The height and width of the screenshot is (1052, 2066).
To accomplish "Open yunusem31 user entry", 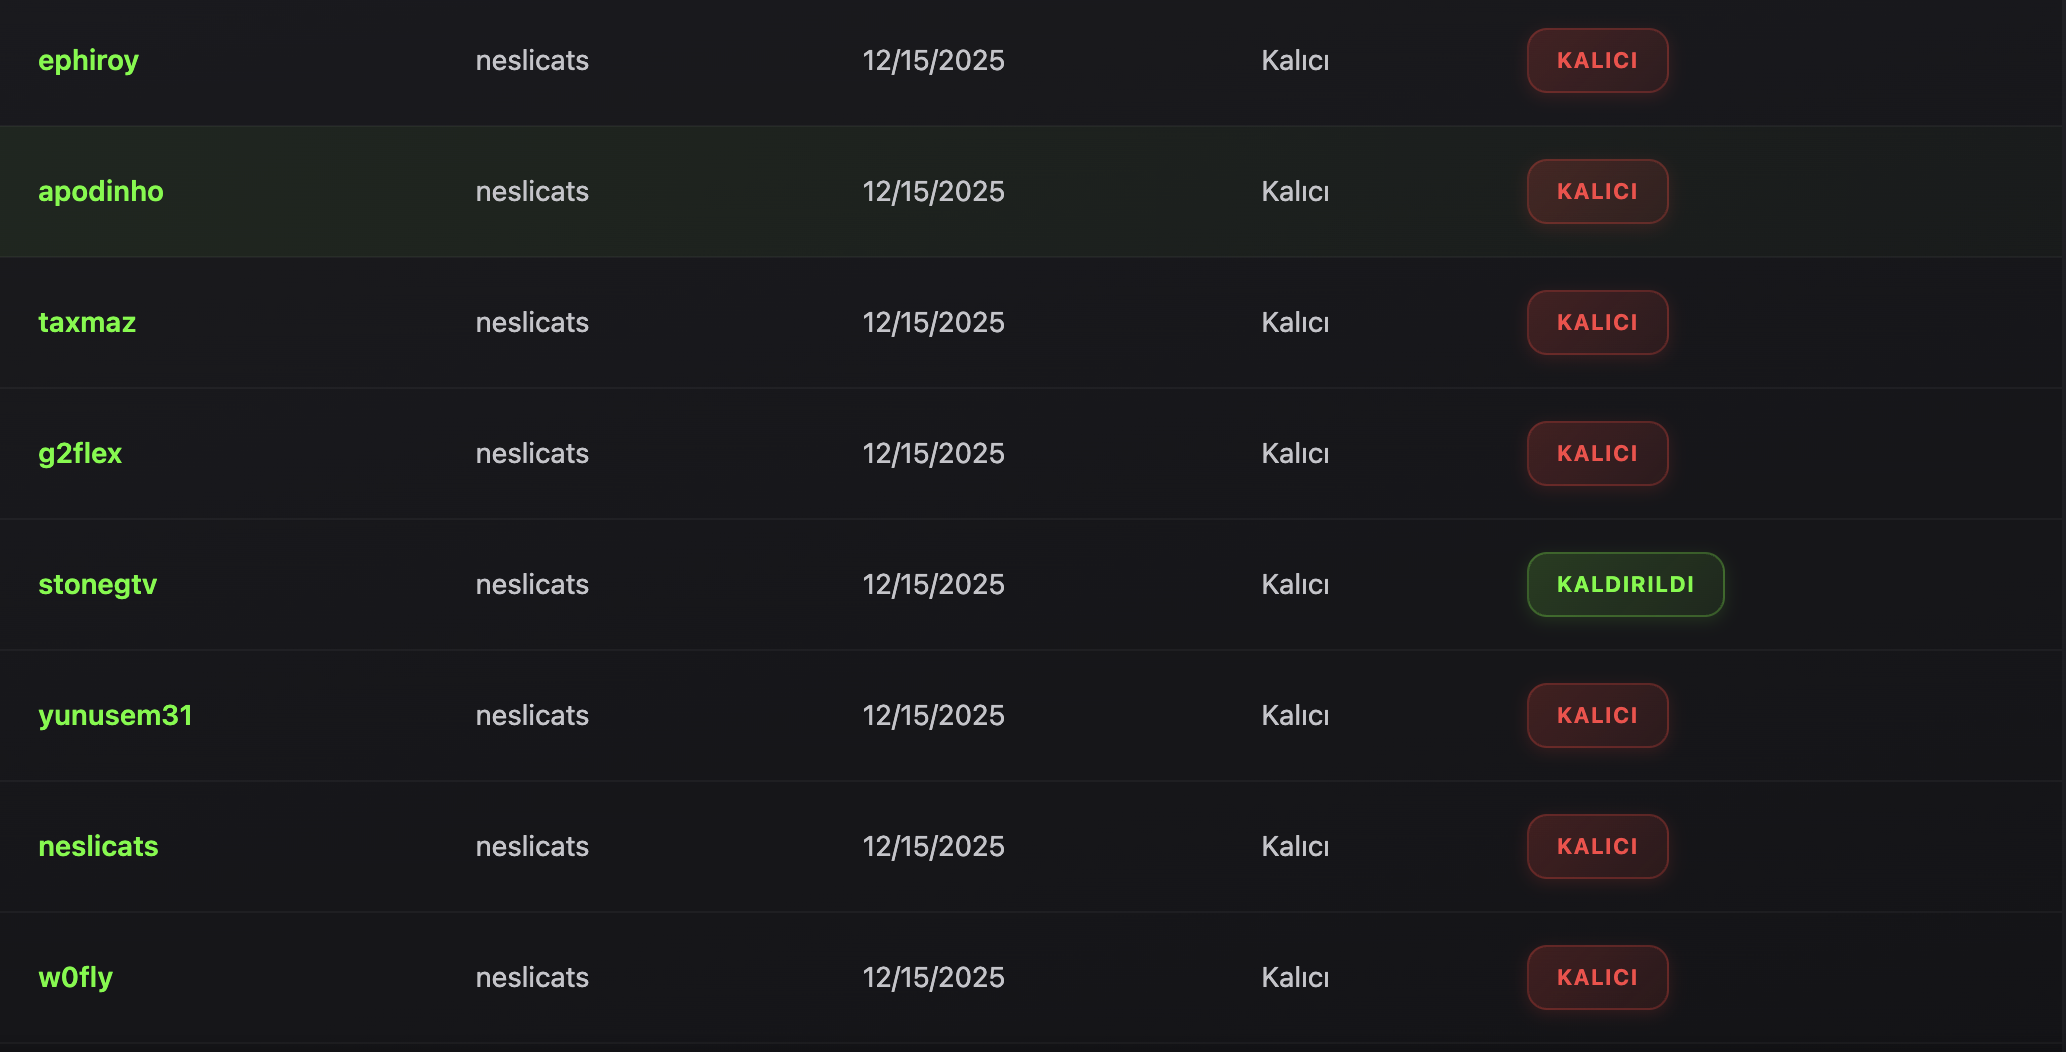I will click(x=115, y=716).
